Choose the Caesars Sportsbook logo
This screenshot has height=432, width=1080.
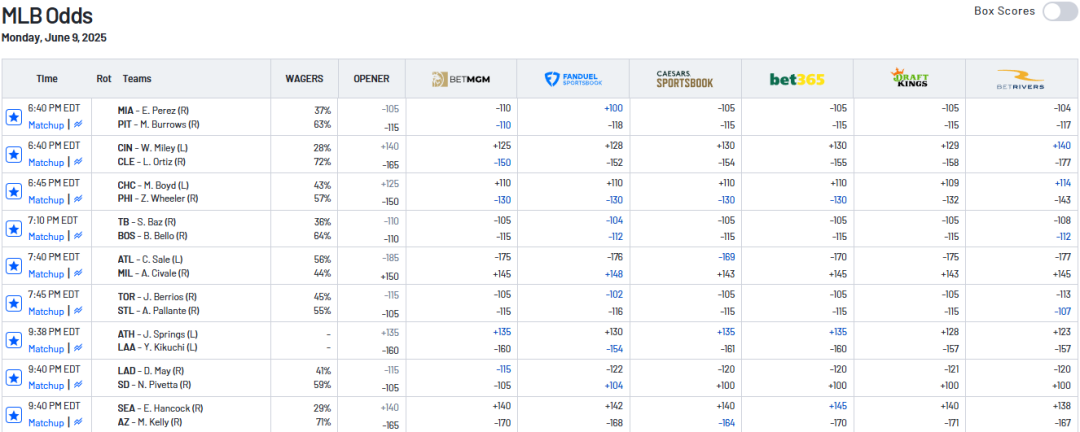point(685,79)
